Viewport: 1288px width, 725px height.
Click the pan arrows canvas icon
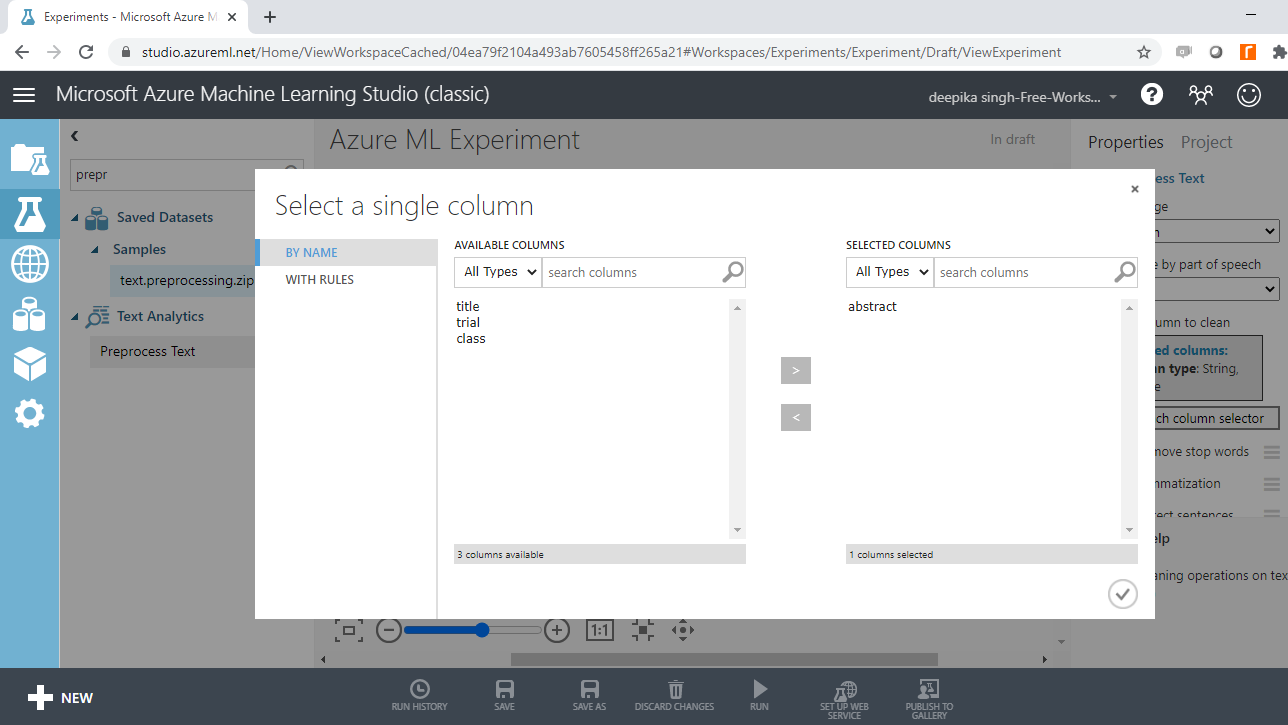coord(683,630)
